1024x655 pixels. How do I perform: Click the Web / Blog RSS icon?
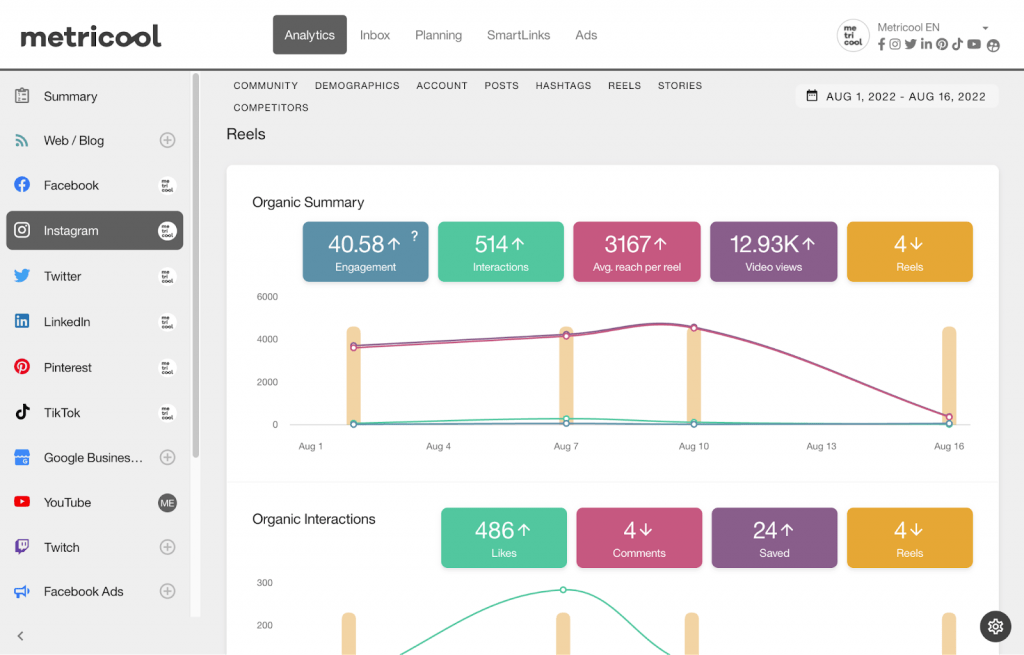pos(22,140)
